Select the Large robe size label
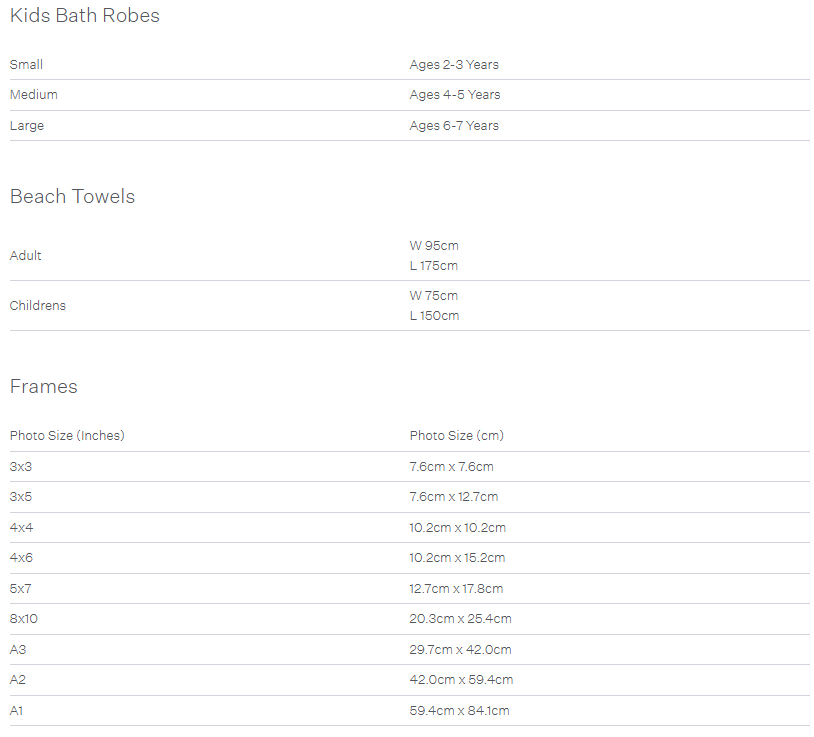 pyautogui.click(x=27, y=126)
